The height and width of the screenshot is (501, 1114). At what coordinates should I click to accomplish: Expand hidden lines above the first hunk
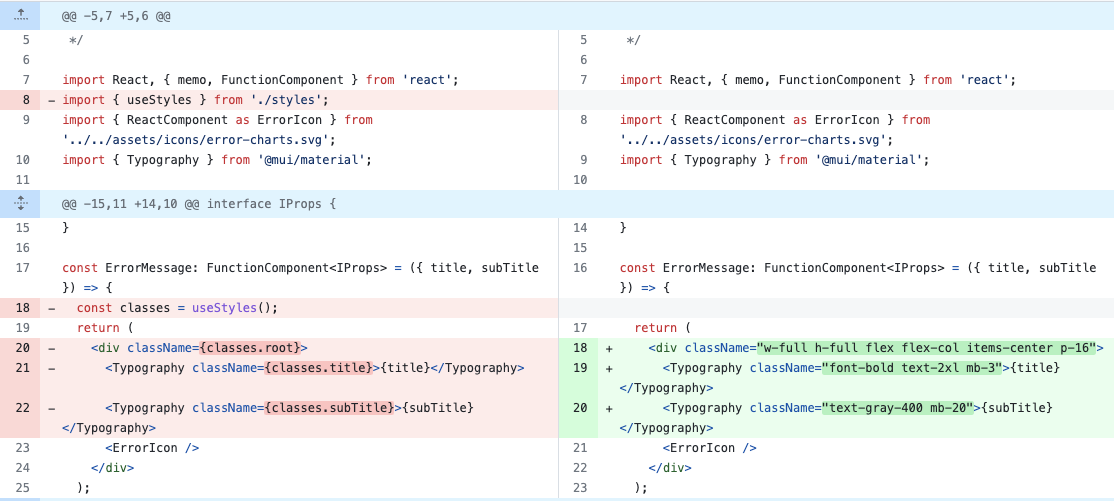tap(20, 15)
